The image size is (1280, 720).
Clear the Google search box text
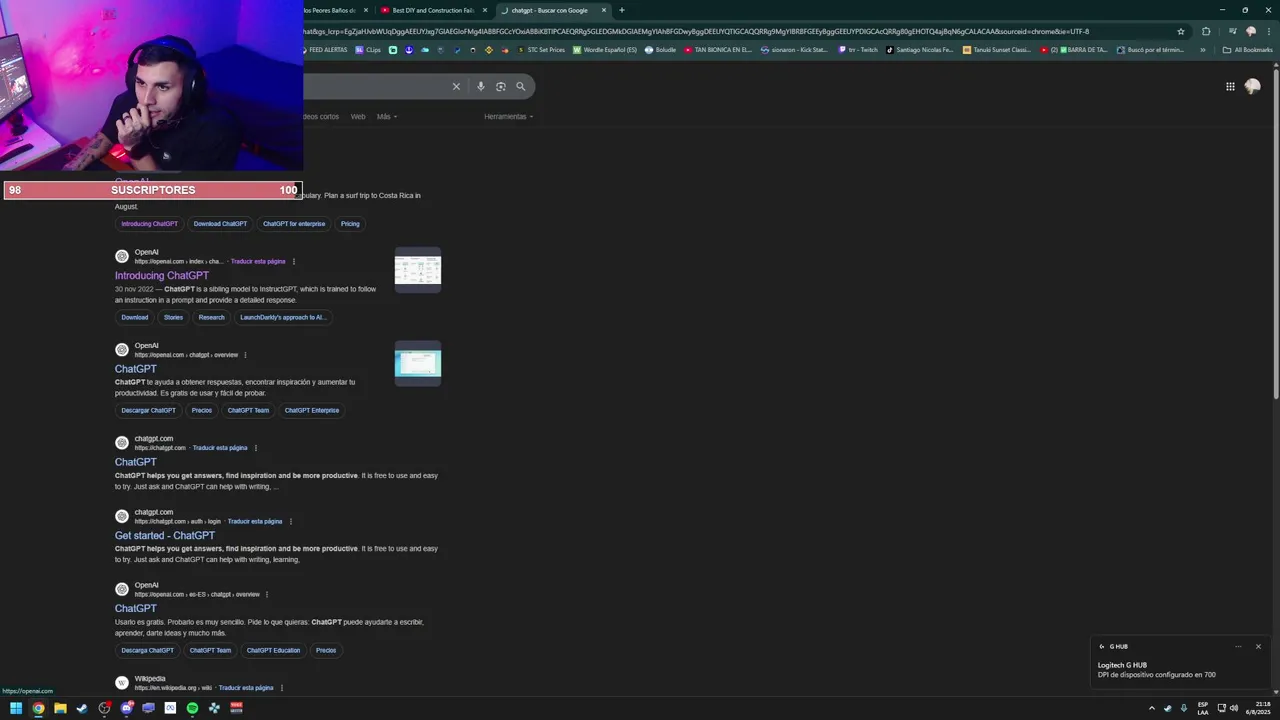456,87
